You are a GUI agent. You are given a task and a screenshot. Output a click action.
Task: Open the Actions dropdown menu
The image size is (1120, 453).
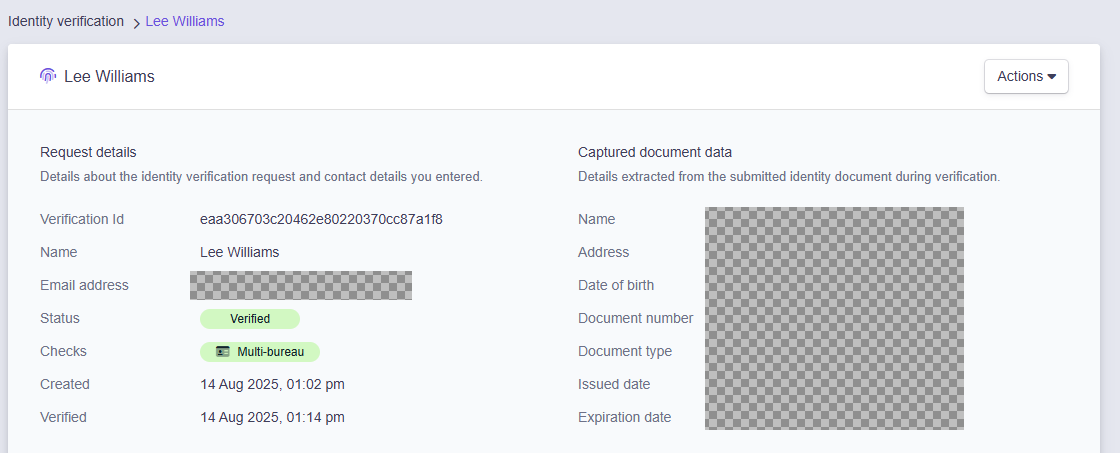click(1025, 77)
